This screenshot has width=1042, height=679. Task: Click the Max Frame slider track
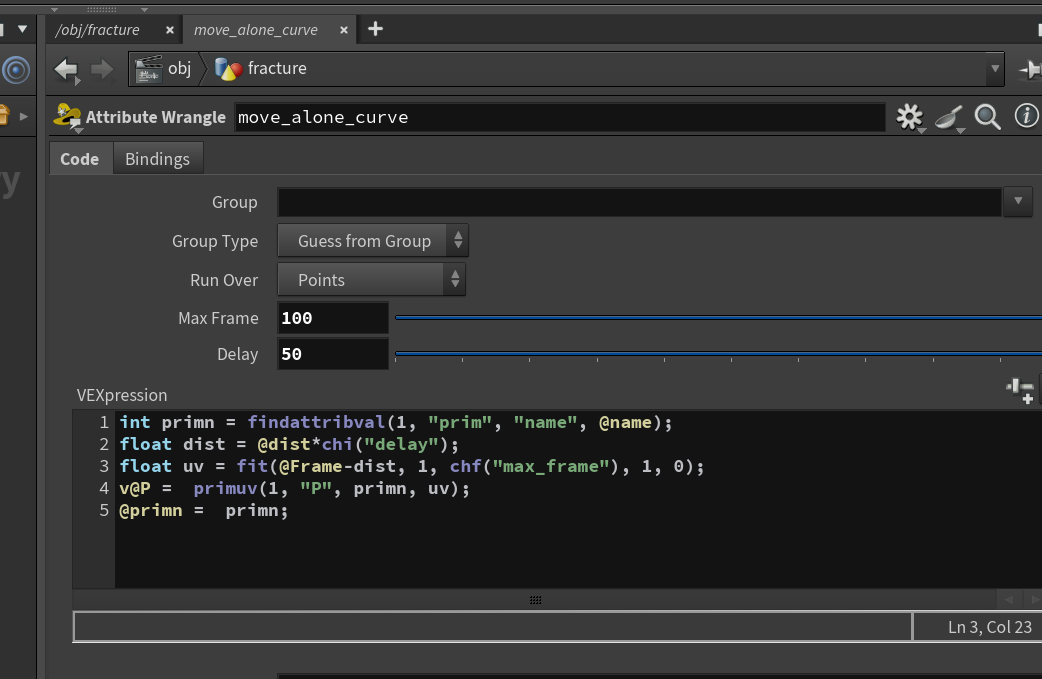click(x=718, y=318)
